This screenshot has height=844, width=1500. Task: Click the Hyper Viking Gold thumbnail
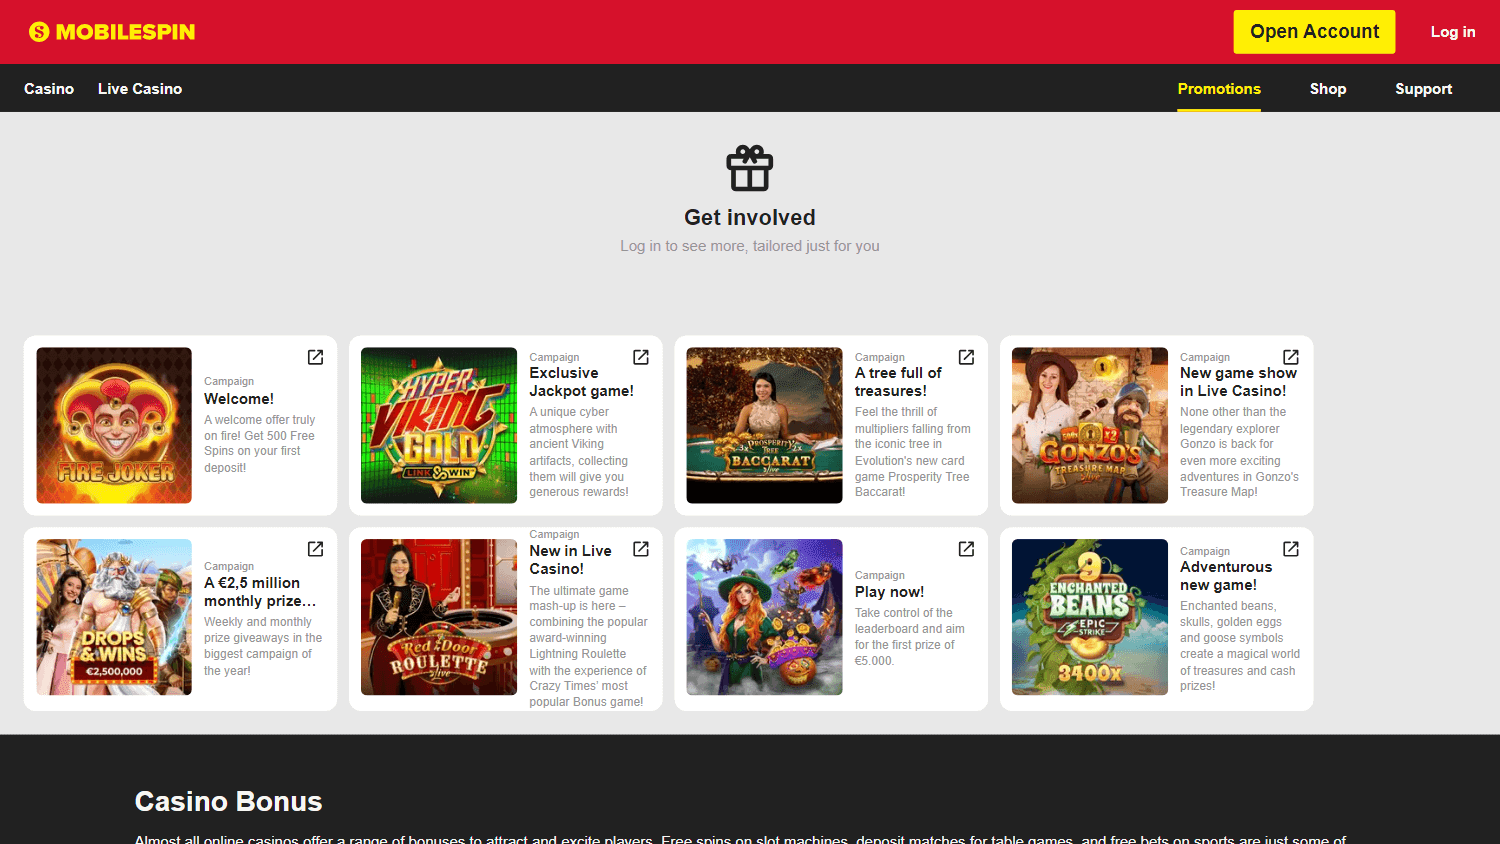[439, 425]
